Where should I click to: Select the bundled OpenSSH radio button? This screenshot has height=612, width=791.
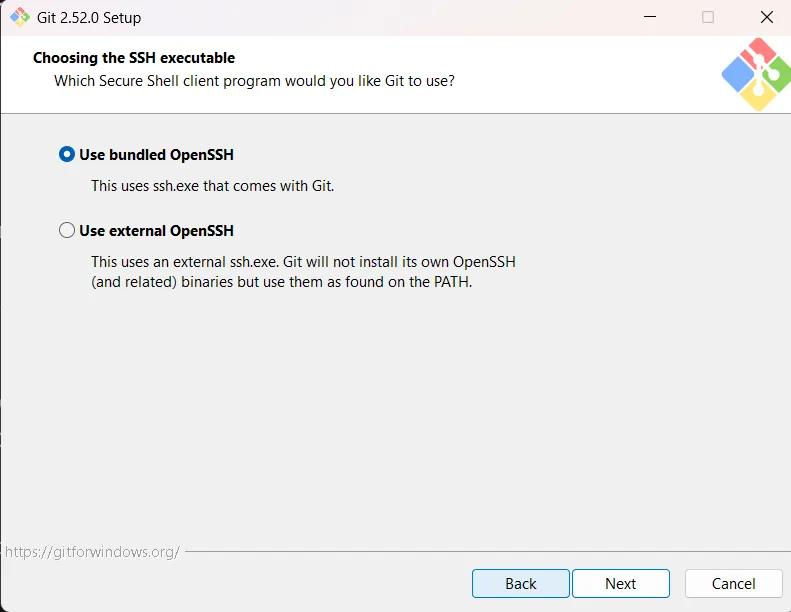67,154
